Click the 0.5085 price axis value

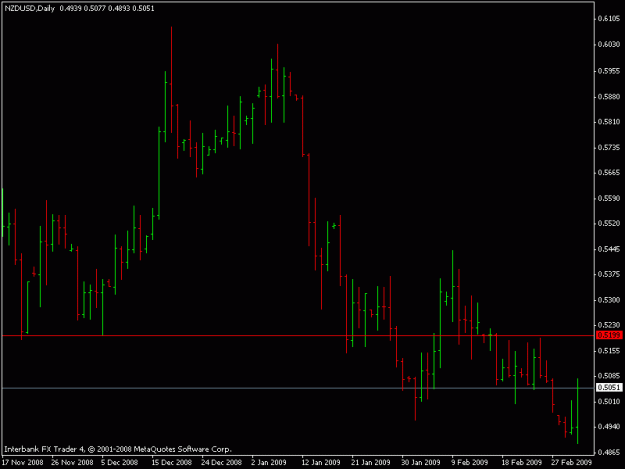[609, 376]
